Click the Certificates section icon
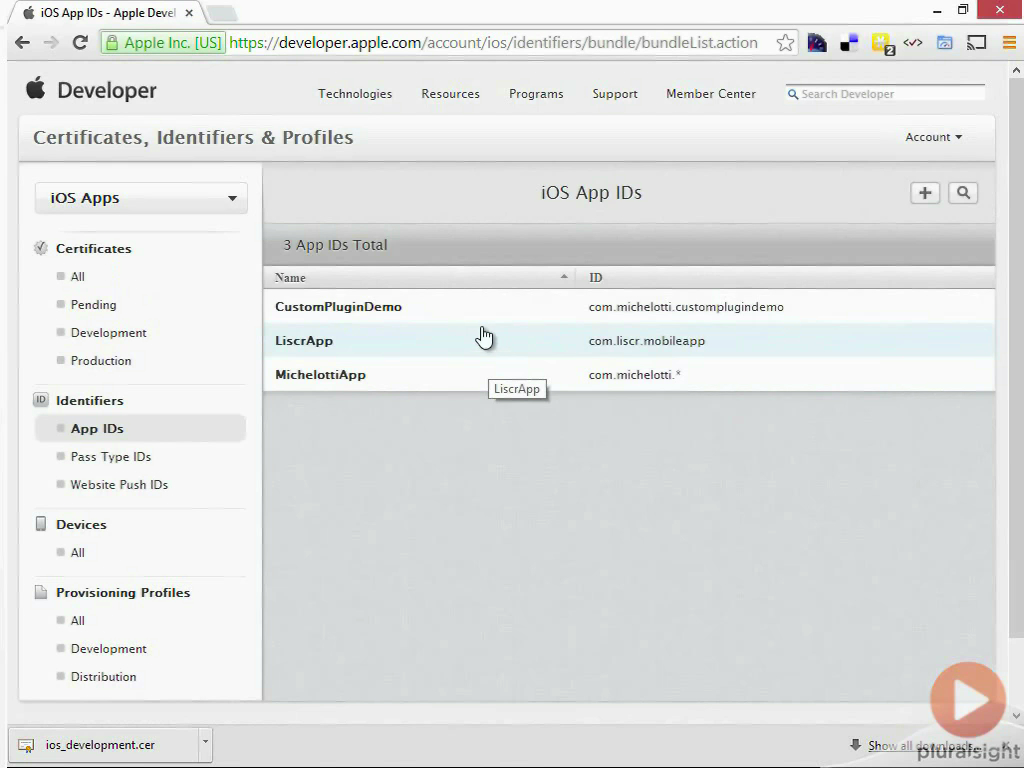The width and height of the screenshot is (1024, 768). point(40,248)
